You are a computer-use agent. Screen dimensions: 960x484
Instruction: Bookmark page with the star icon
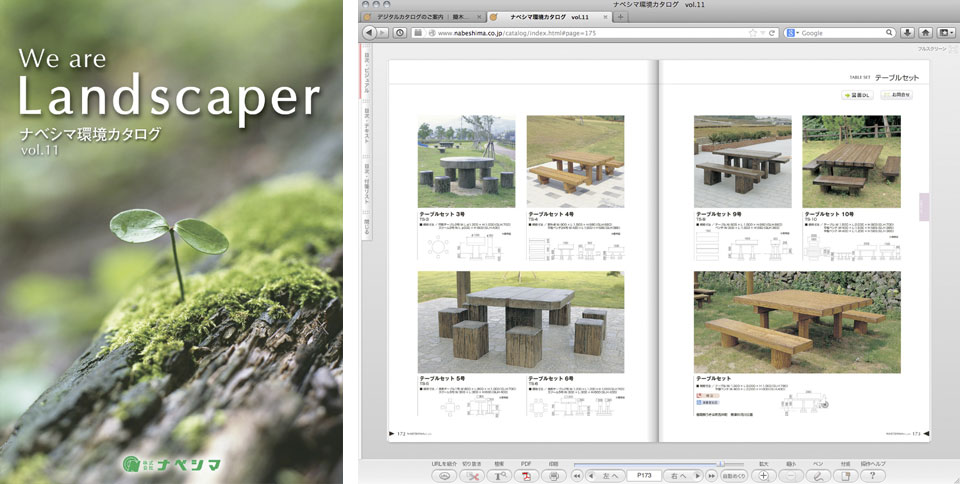pyautogui.click(x=752, y=33)
